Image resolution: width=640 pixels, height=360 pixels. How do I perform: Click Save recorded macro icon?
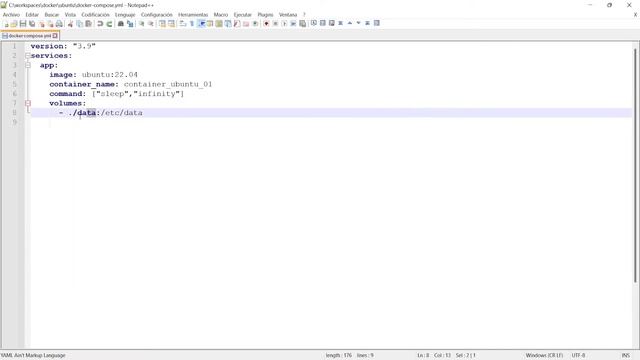coord(302,24)
